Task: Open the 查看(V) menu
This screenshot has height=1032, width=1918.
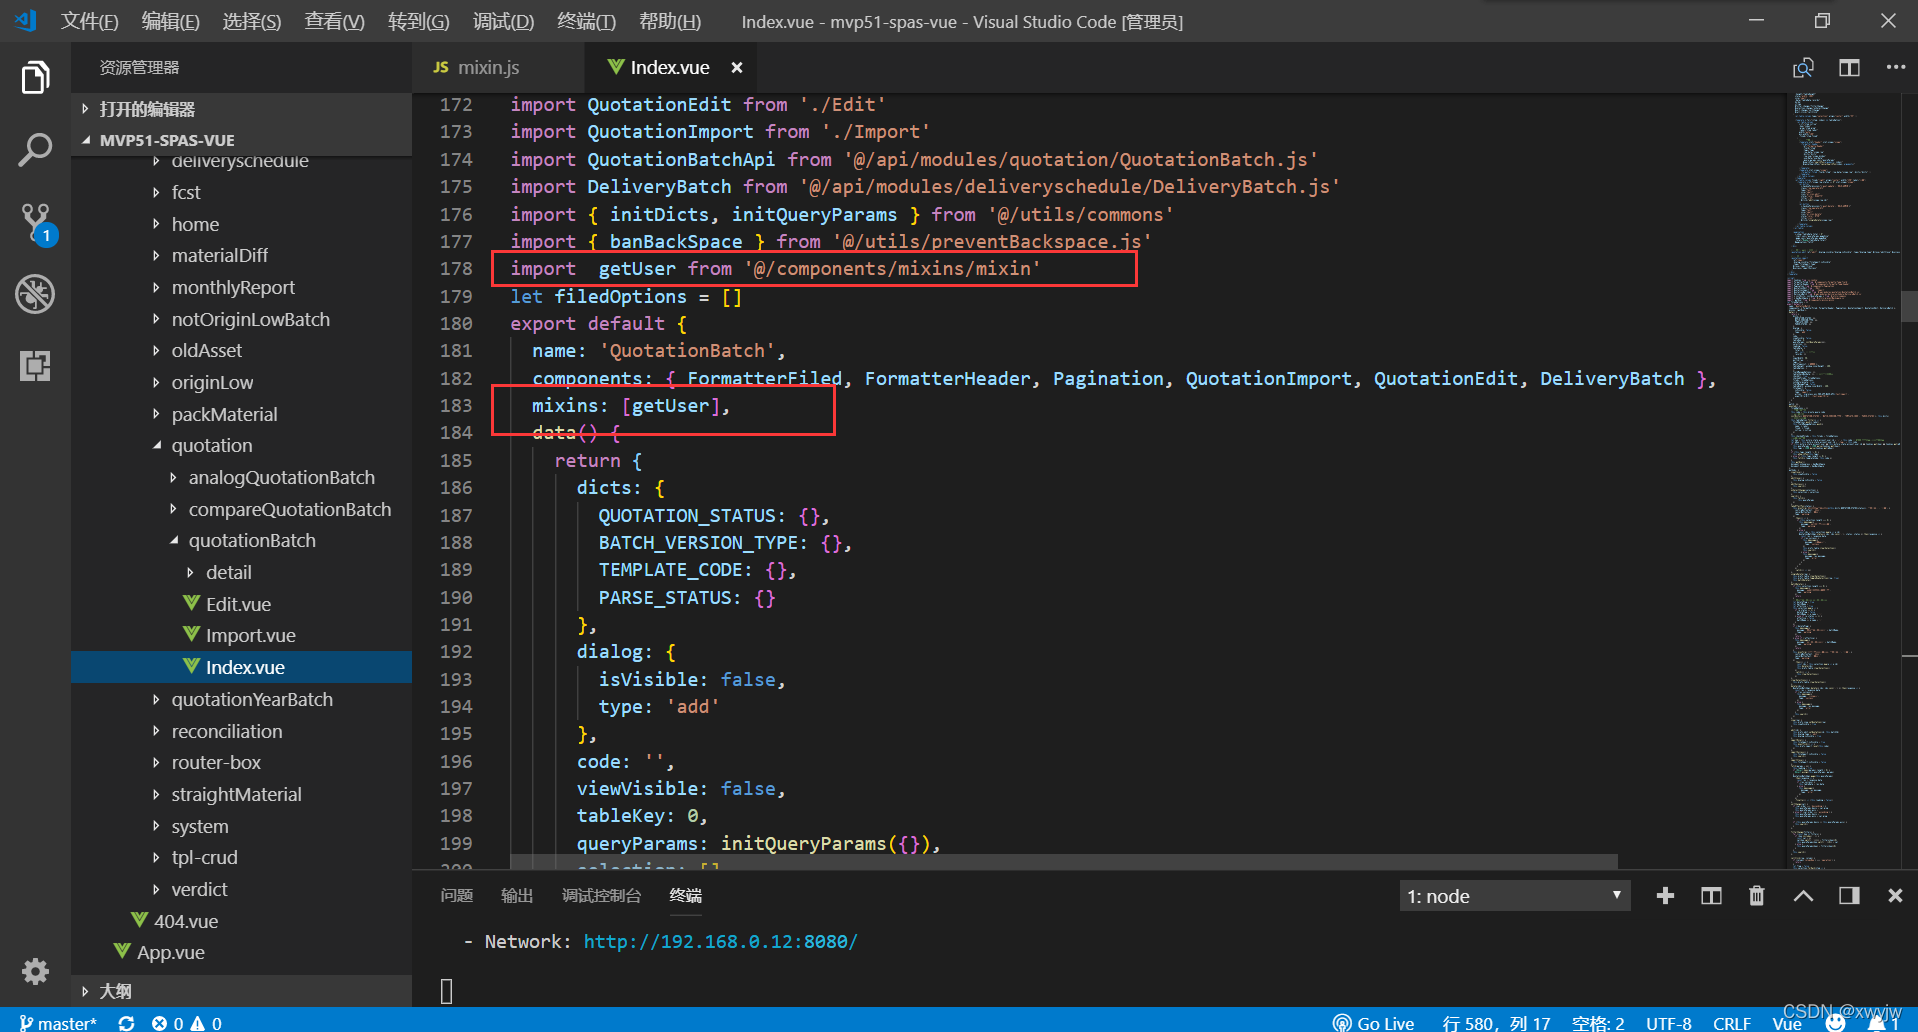Action: coord(334,21)
